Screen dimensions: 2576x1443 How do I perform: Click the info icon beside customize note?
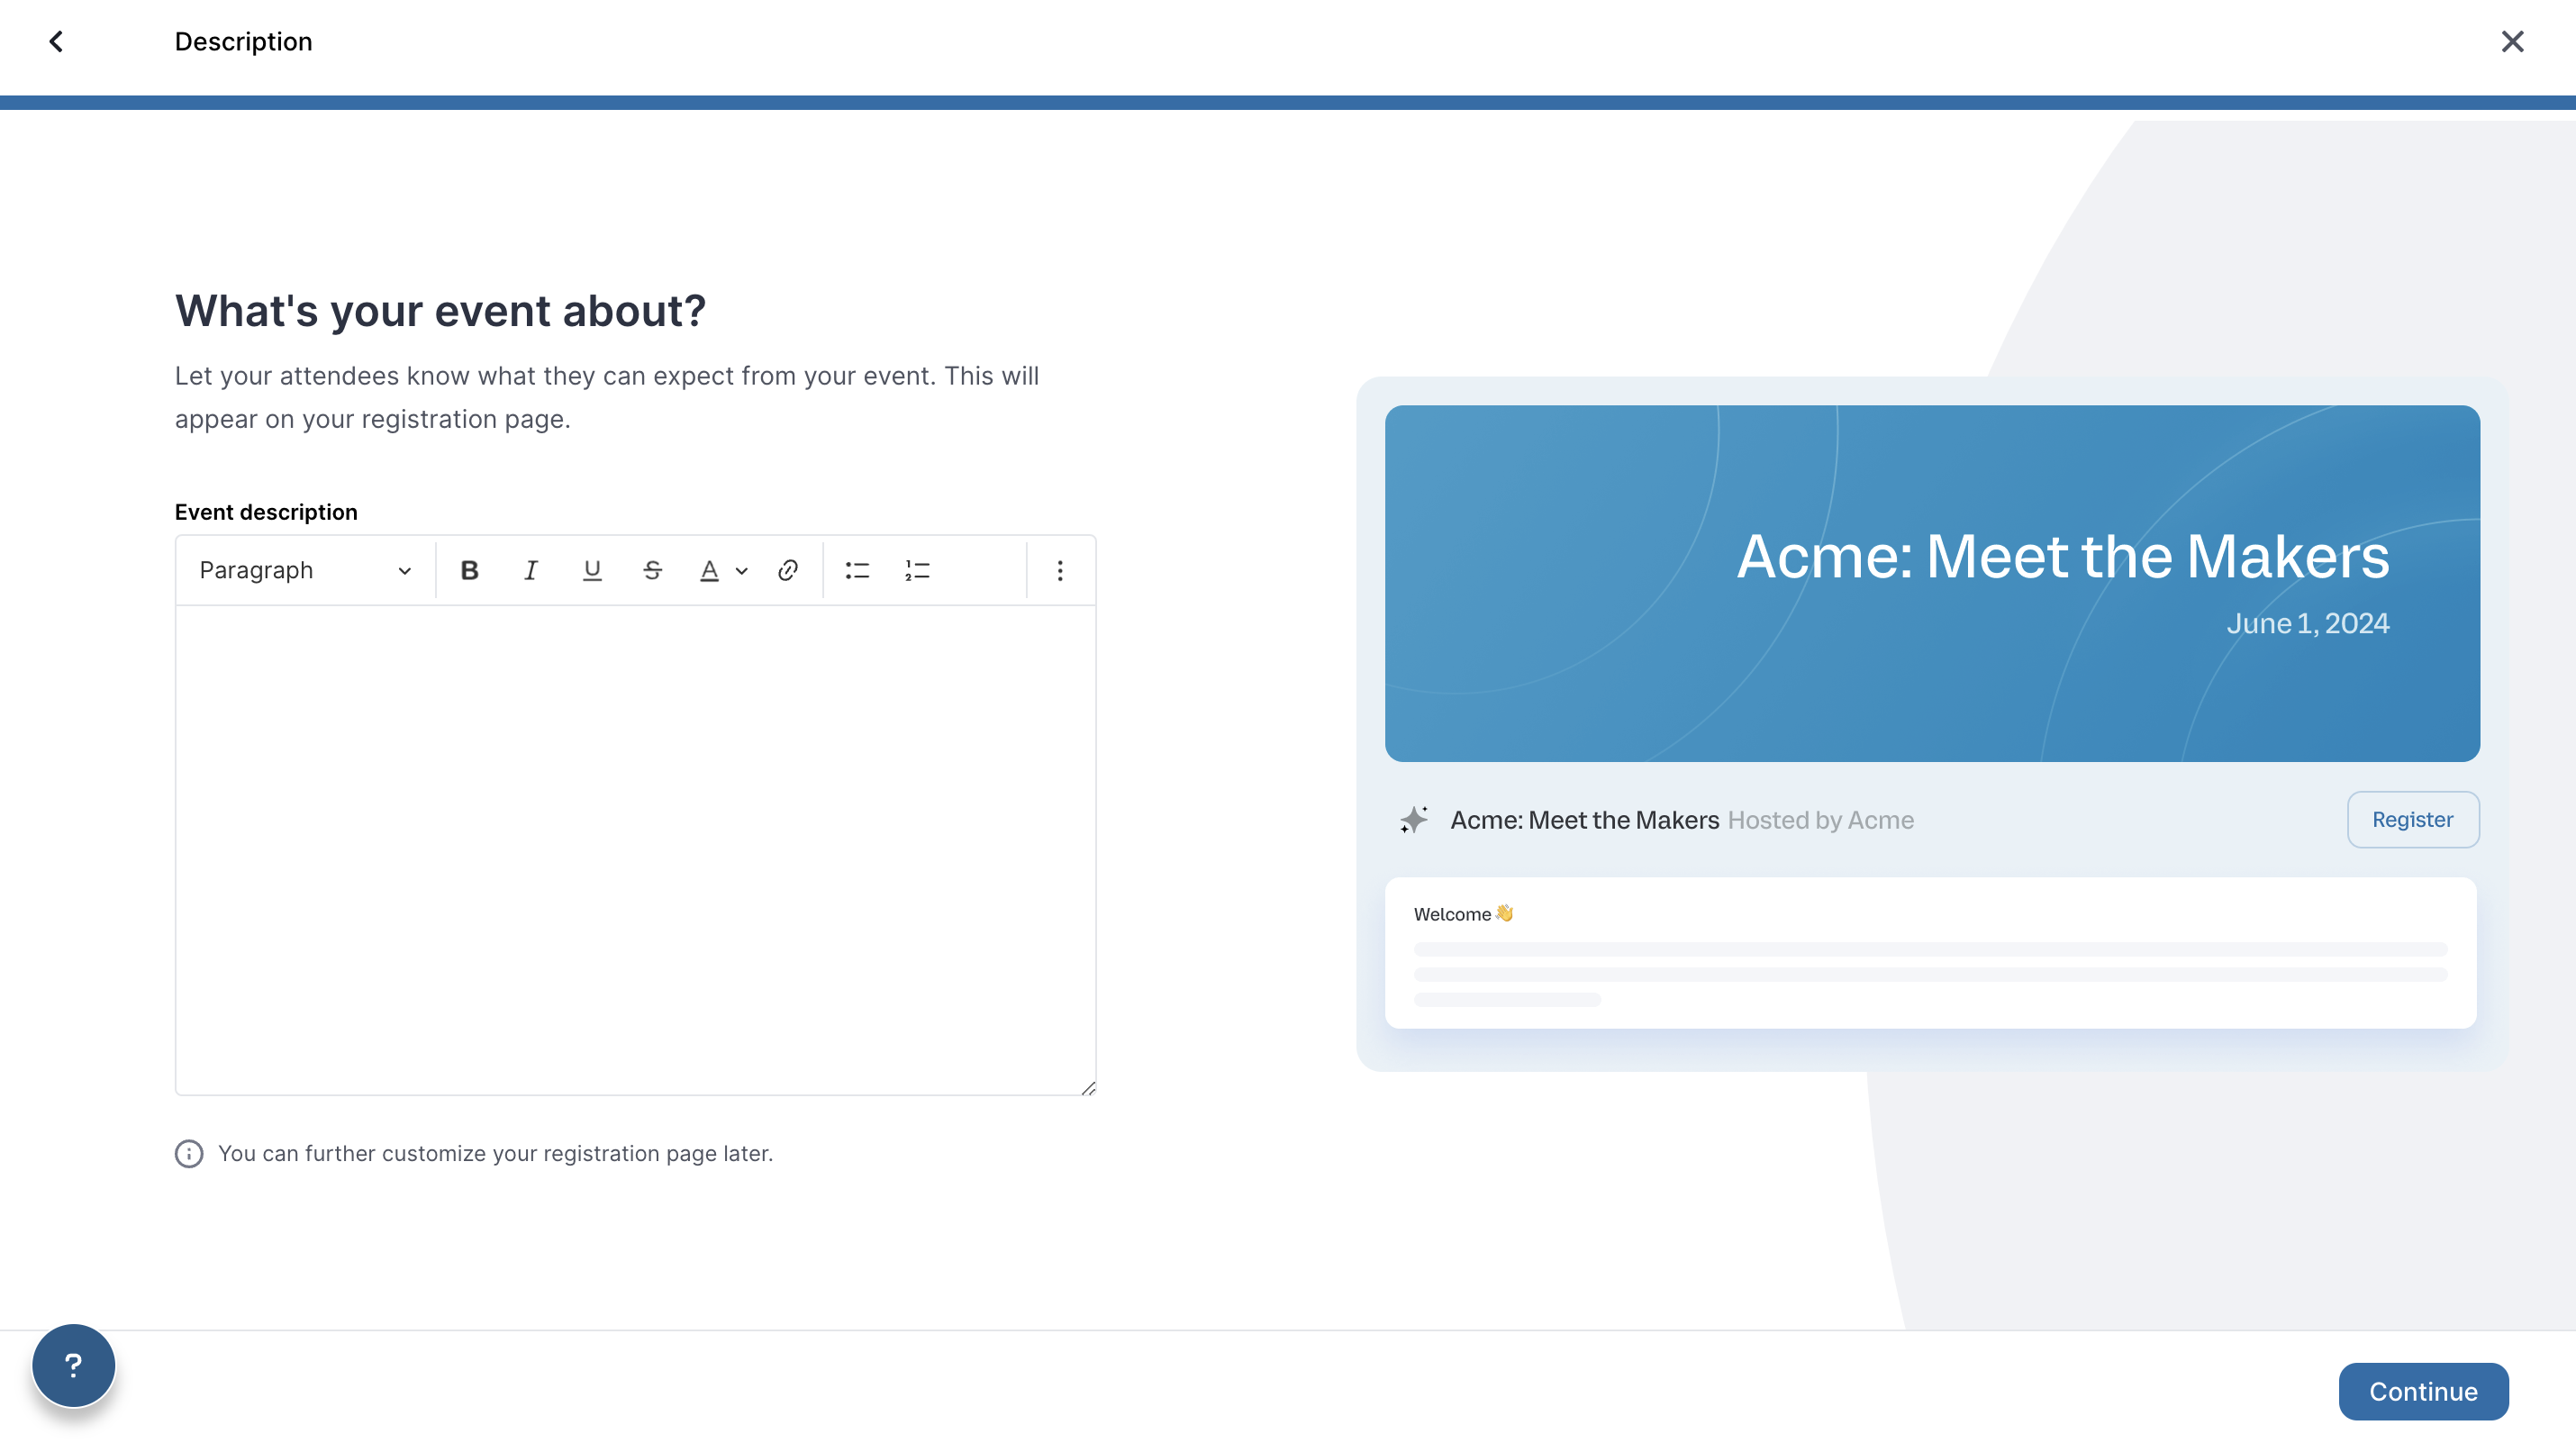click(189, 1153)
